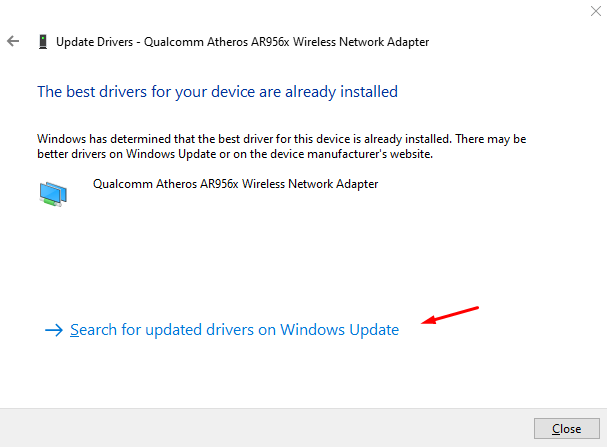Click the arrow icon beside the Search link
Screen dimensions: 607x447
[54, 330]
